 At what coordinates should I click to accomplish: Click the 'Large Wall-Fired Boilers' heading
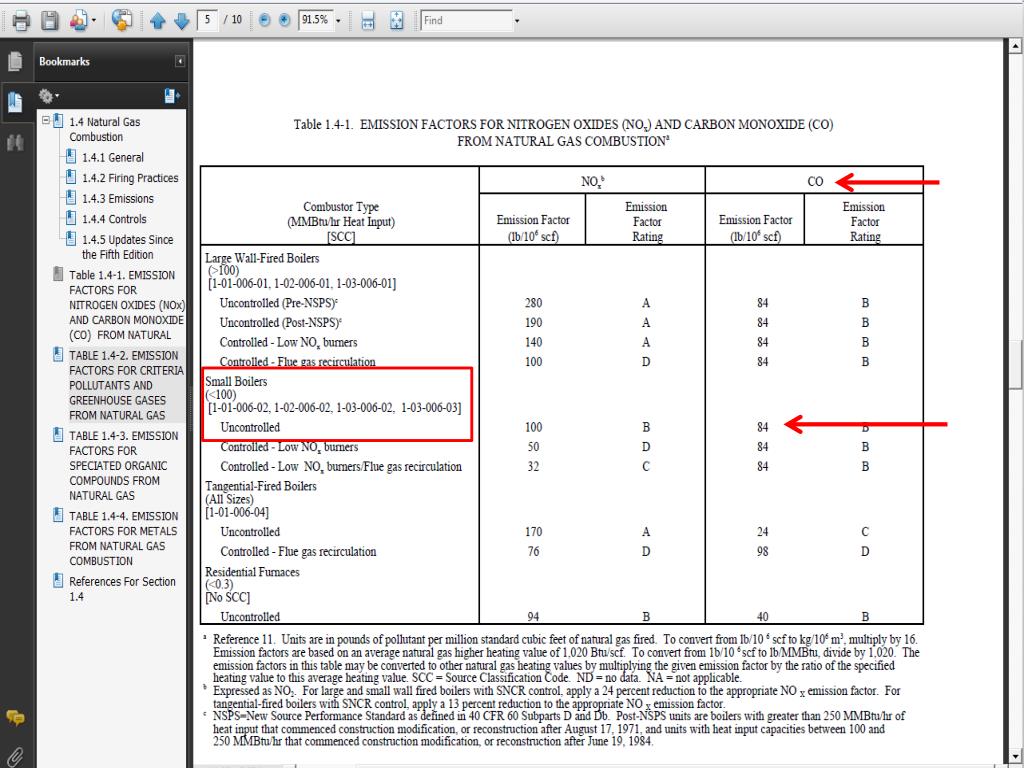tap(262, 258)
